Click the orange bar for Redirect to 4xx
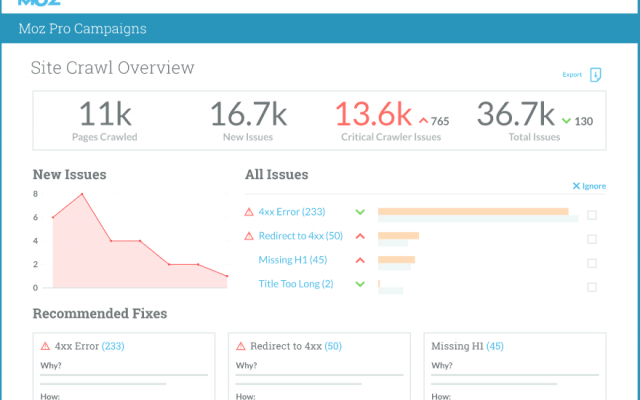 398,236
